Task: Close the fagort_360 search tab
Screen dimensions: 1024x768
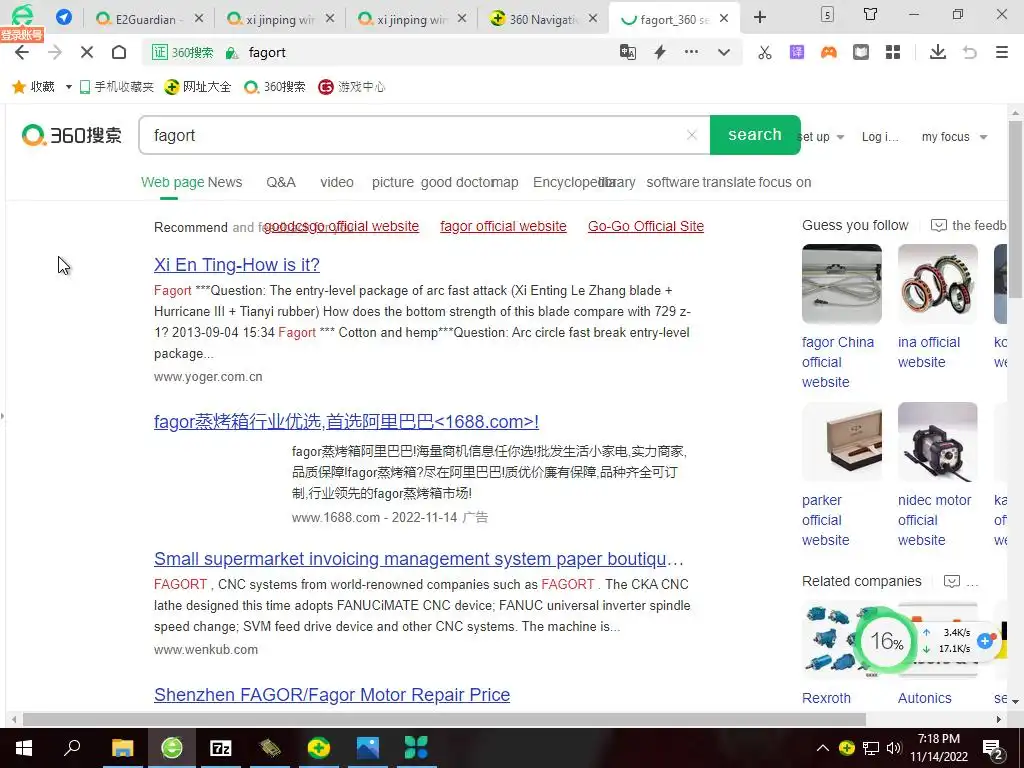Action: pos(724,19)
